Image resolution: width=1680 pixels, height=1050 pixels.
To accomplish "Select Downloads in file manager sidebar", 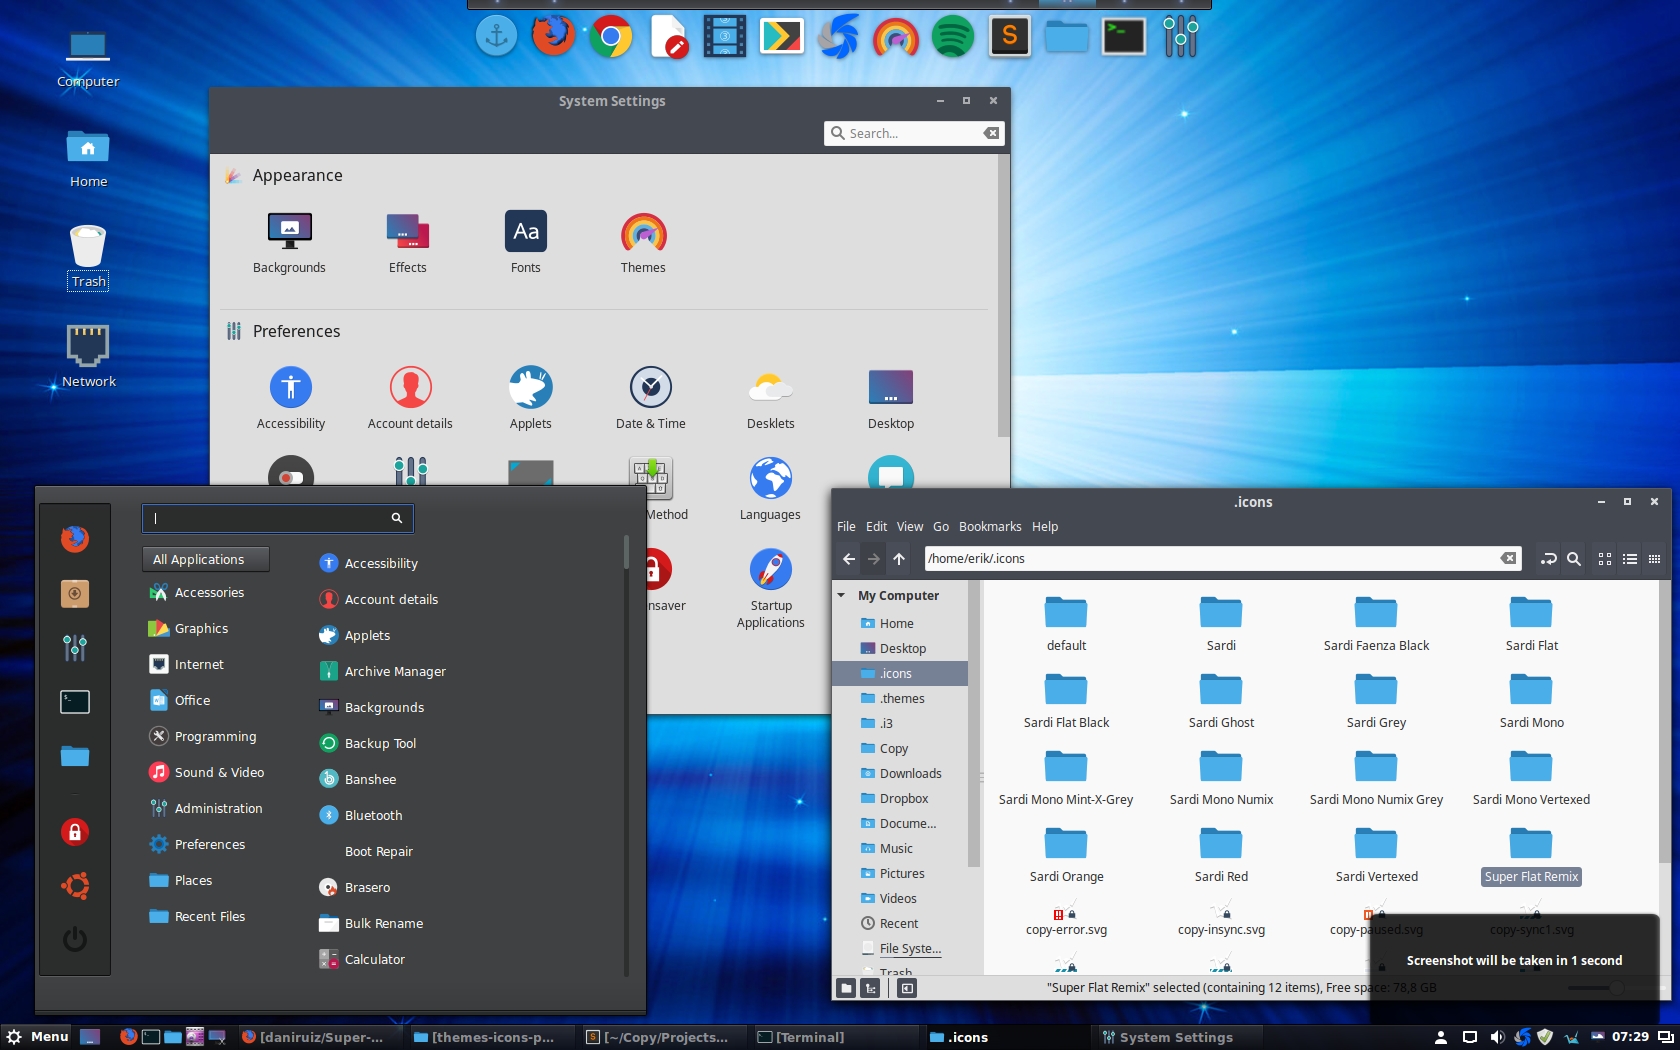I will tap(900, 773).
